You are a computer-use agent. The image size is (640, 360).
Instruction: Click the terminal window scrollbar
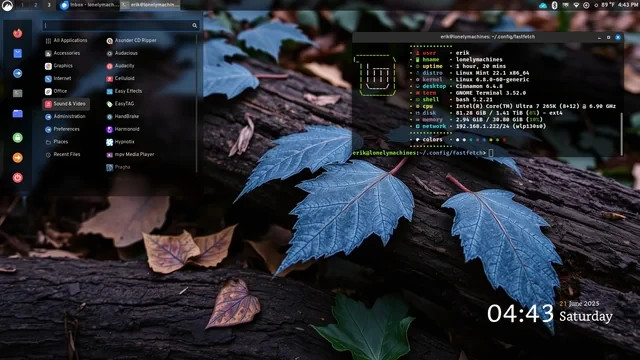[x=621, y=134]
